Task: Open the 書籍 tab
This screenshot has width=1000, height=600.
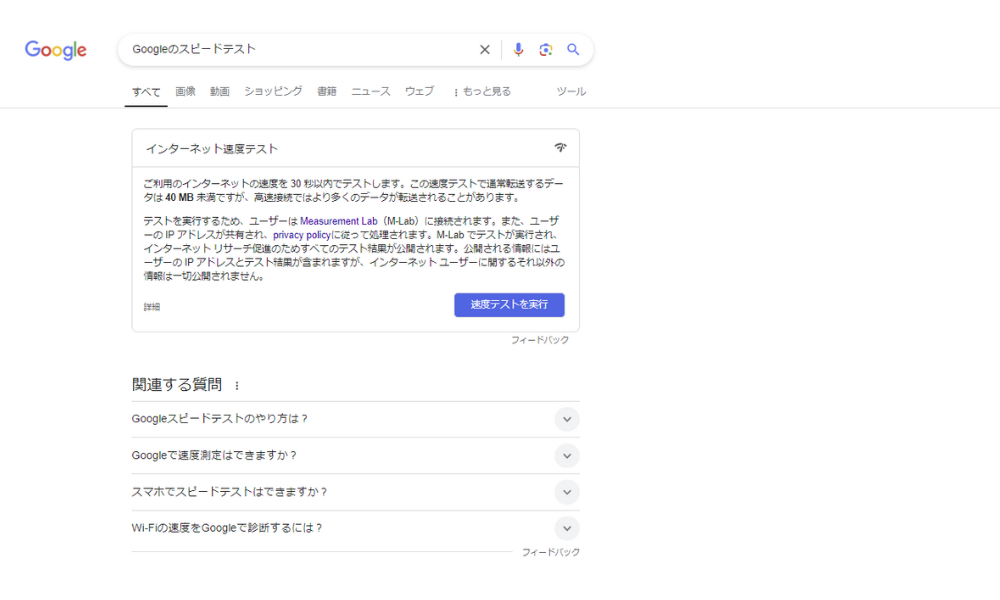Action: pos(327,92)
